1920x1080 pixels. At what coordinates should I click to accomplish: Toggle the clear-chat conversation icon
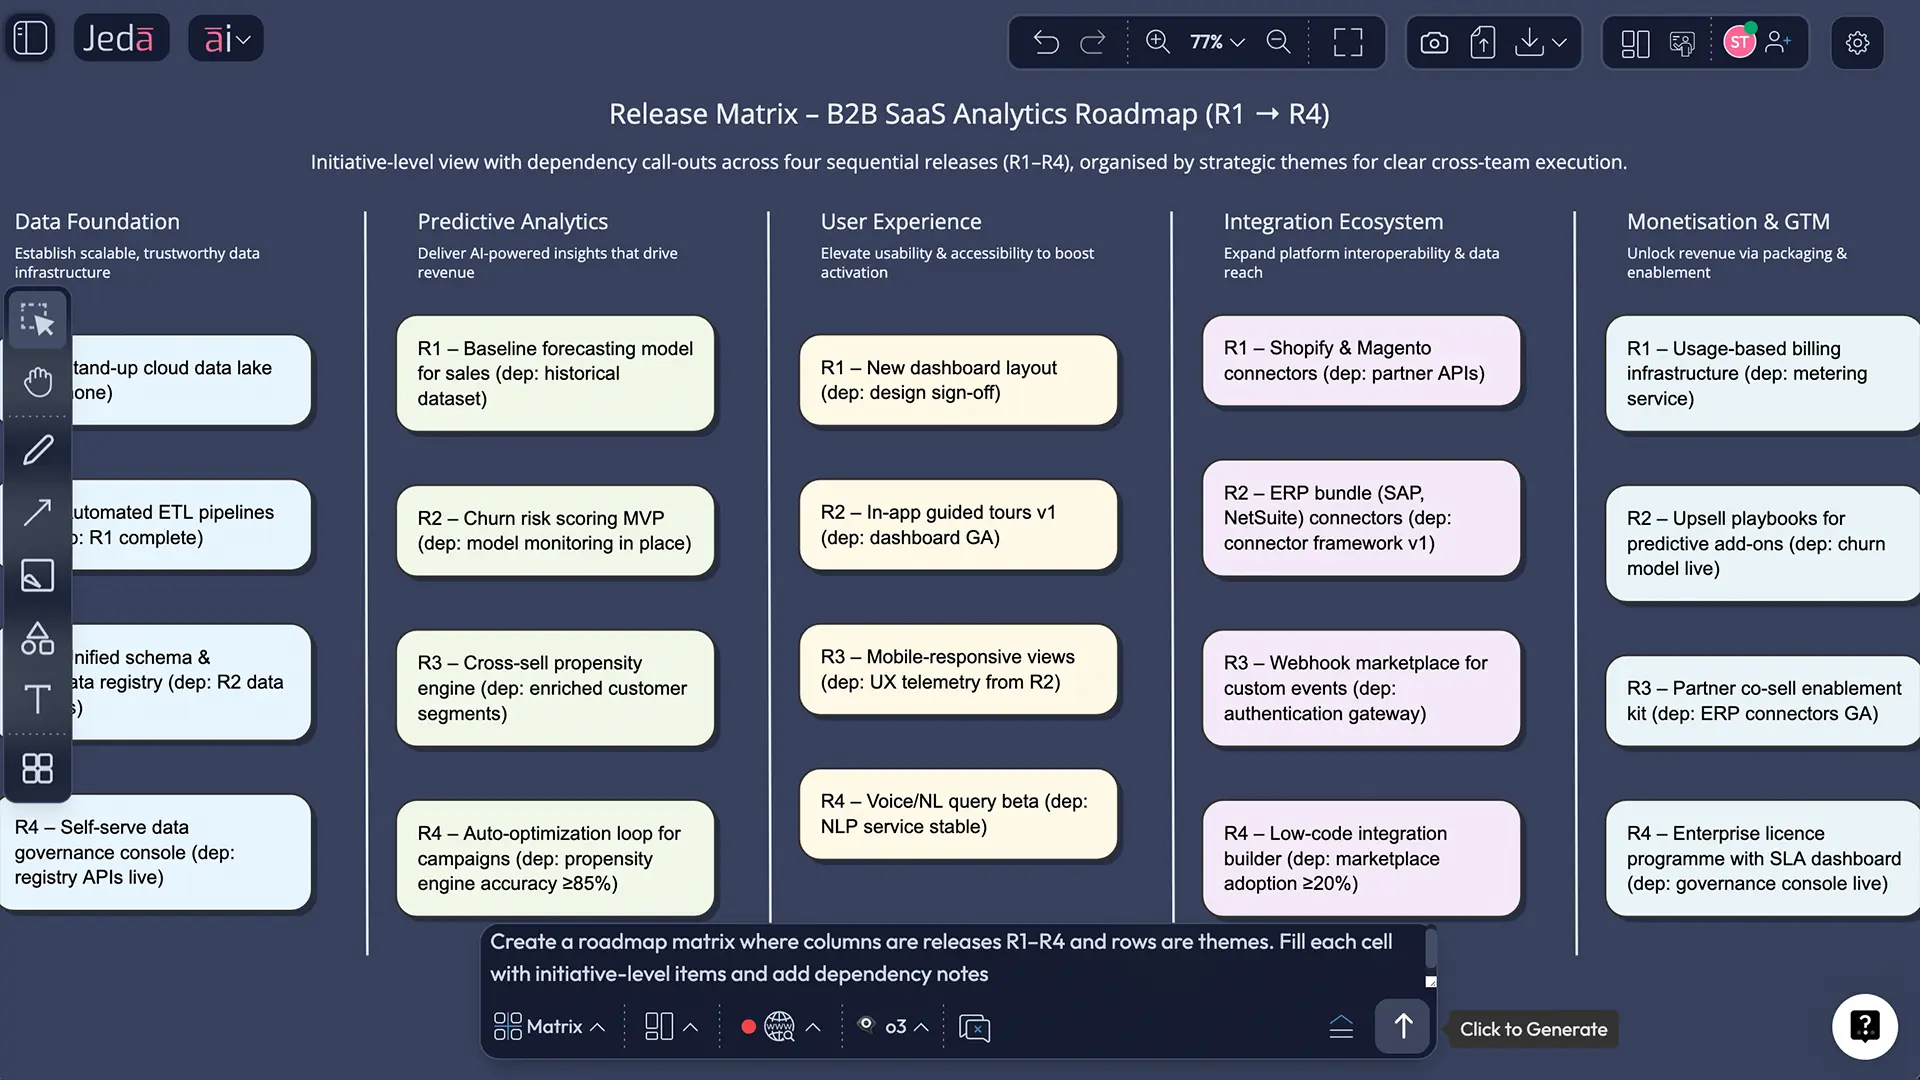(x=975, y=1027)
